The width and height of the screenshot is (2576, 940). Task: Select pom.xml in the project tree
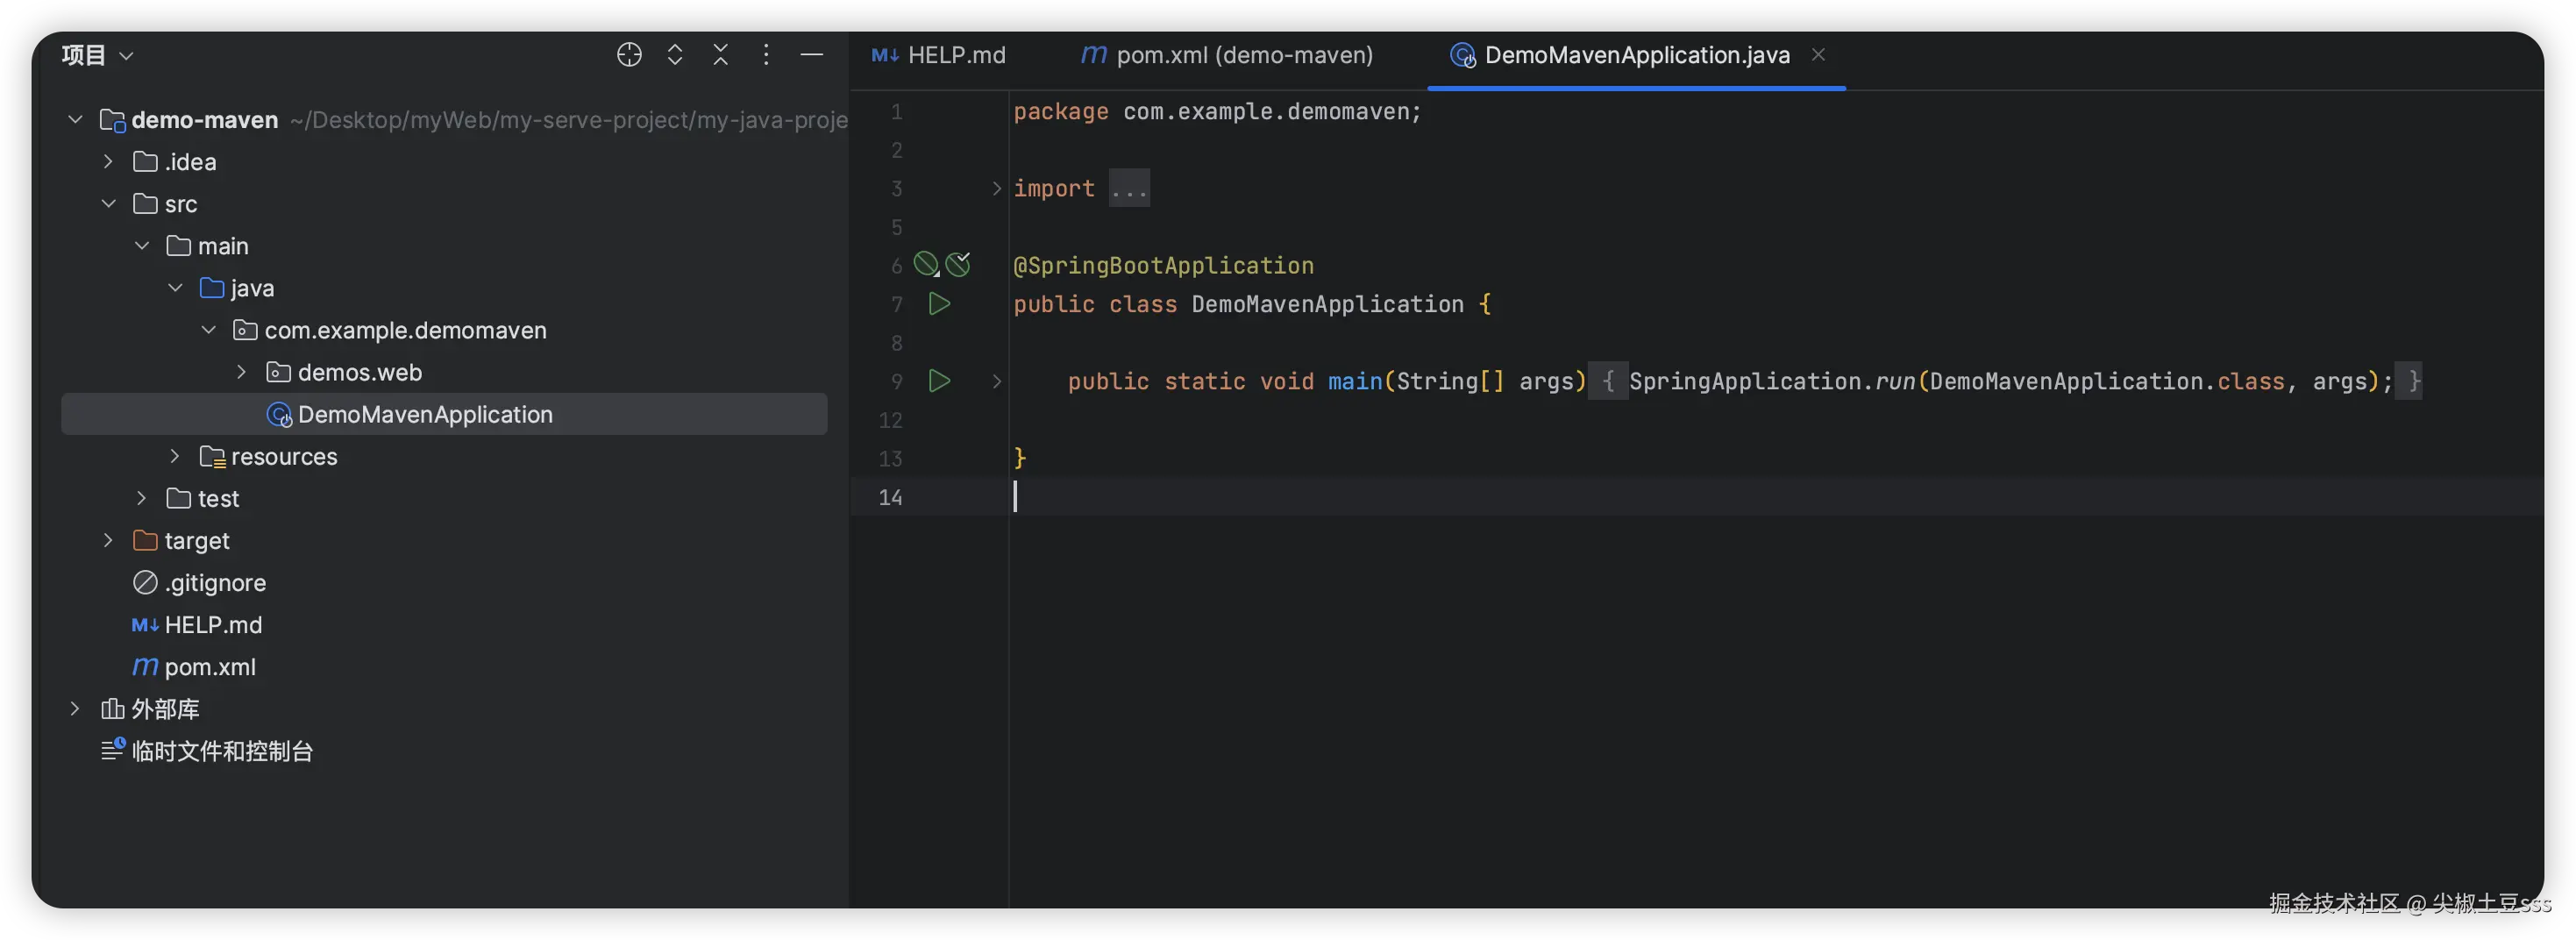click(x=209, y=667)
